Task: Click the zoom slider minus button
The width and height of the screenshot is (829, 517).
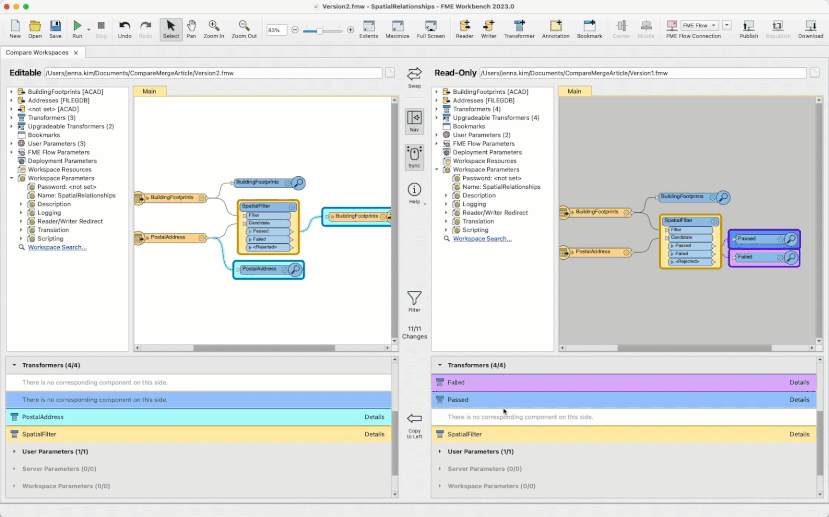Action: click(x=295, y=30)
